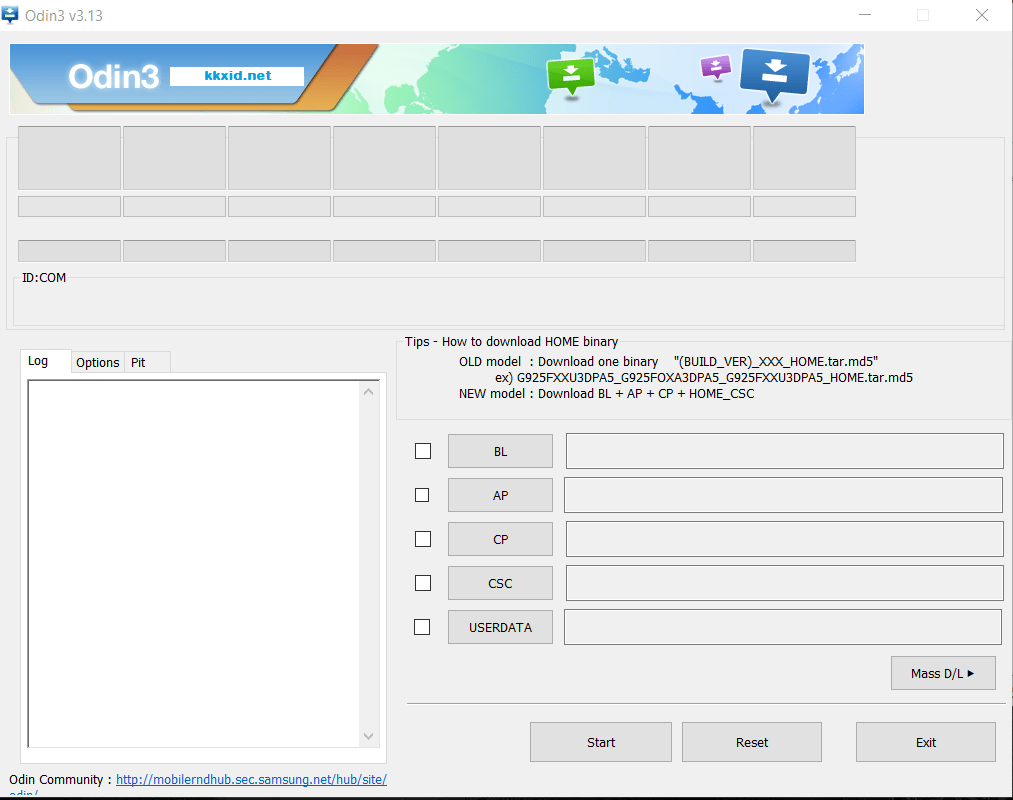
Task: Click the 'NEW model' tip line
Action: pyautogui.click(x=606, y=394)
